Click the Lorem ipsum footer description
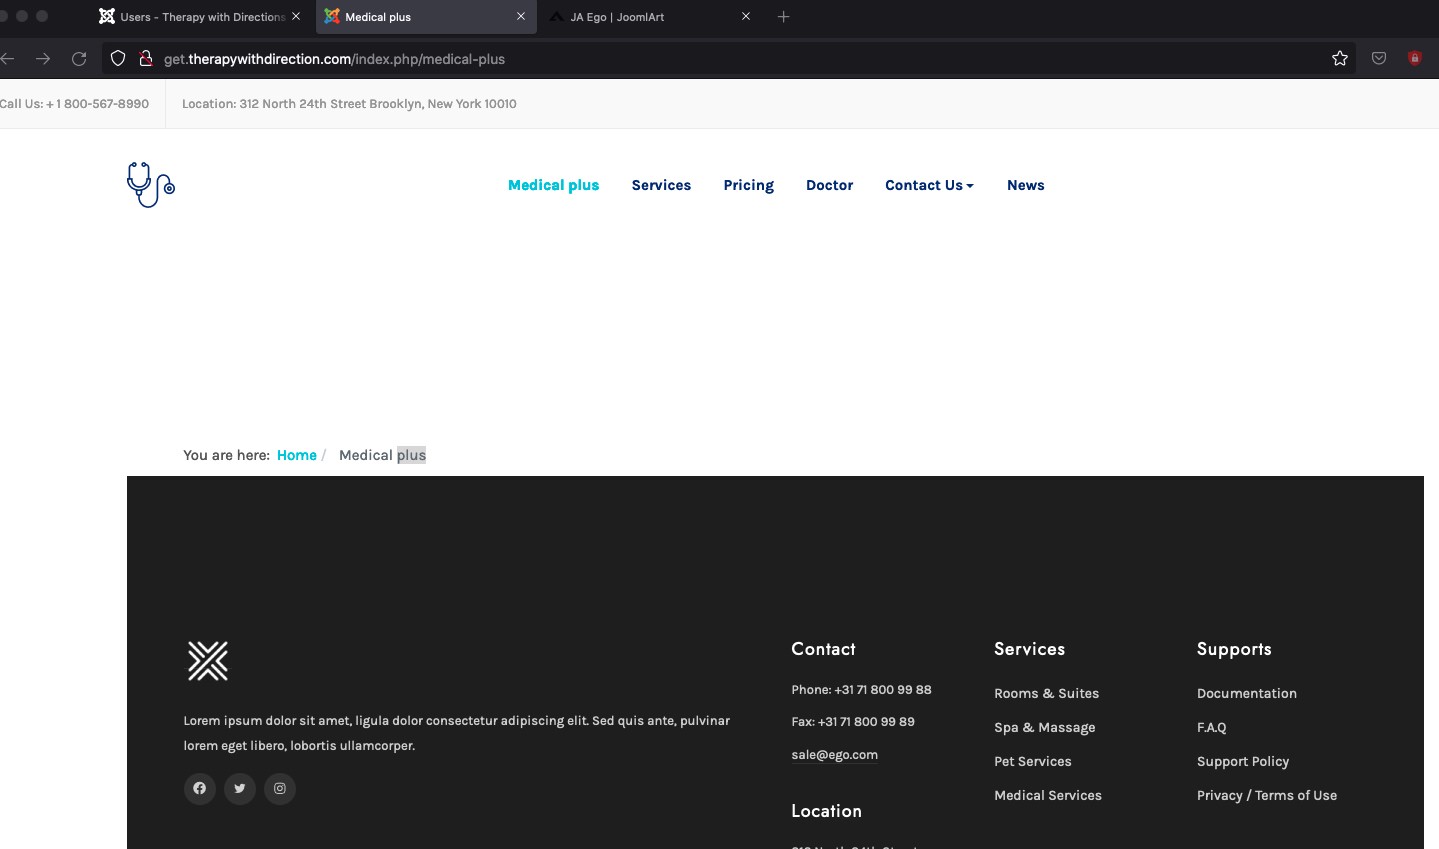The image size is (1439, 849). point(457,733)
